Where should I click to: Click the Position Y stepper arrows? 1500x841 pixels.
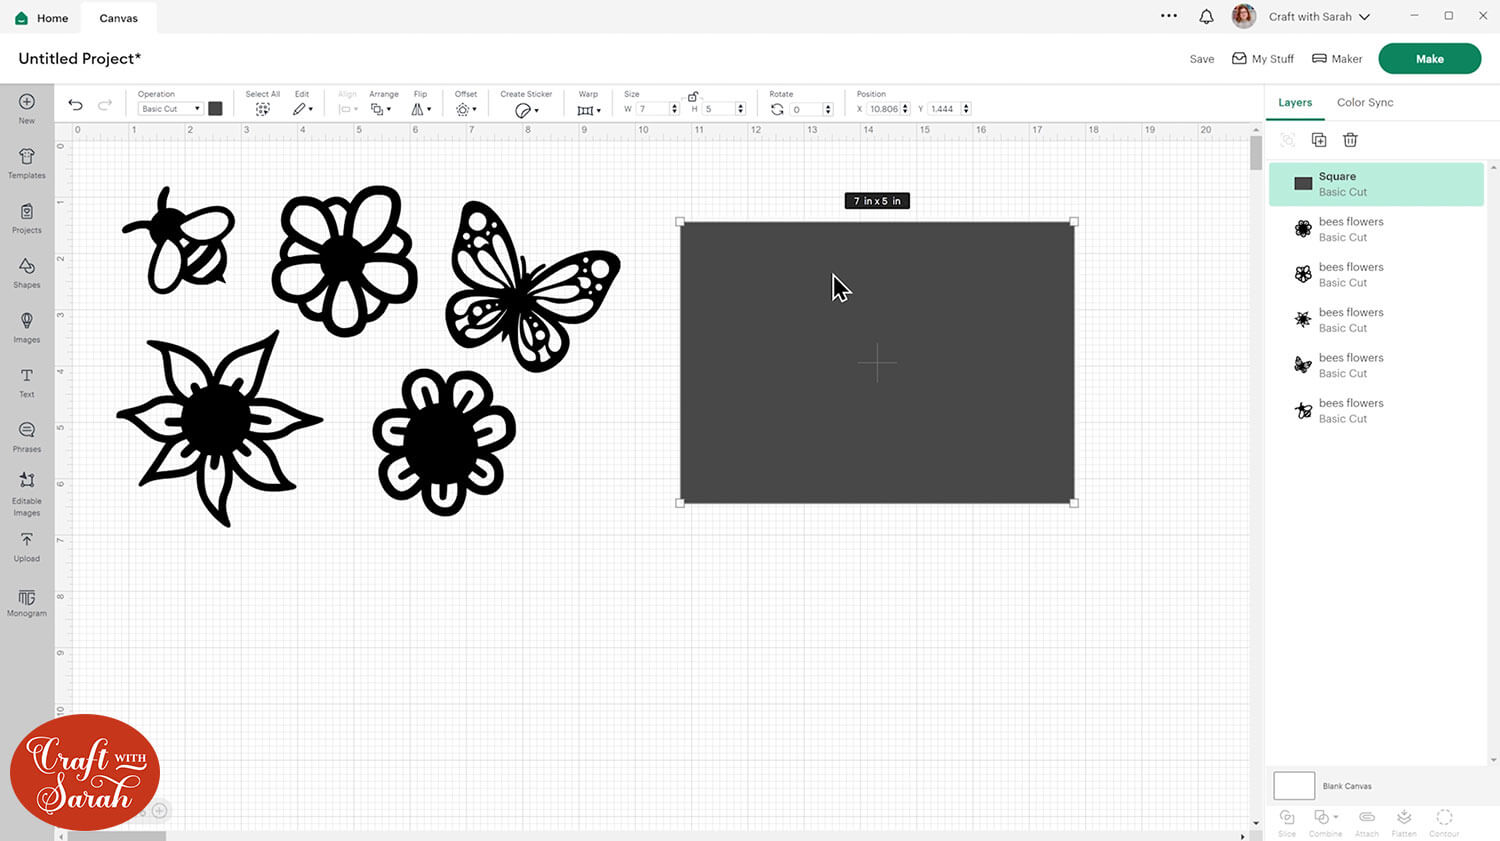967,109
